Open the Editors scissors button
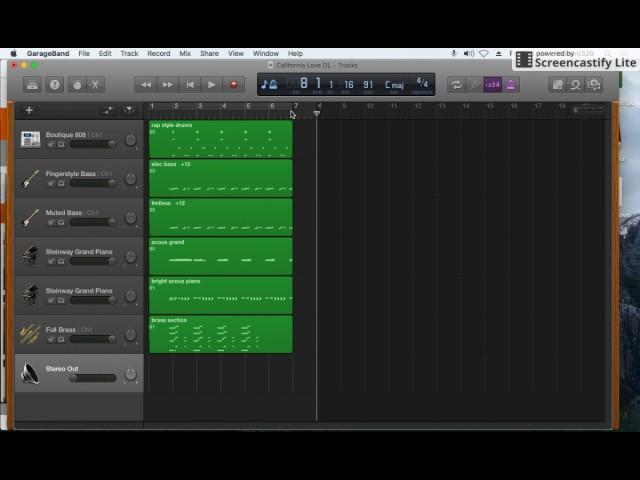 [x=96, y=85]
